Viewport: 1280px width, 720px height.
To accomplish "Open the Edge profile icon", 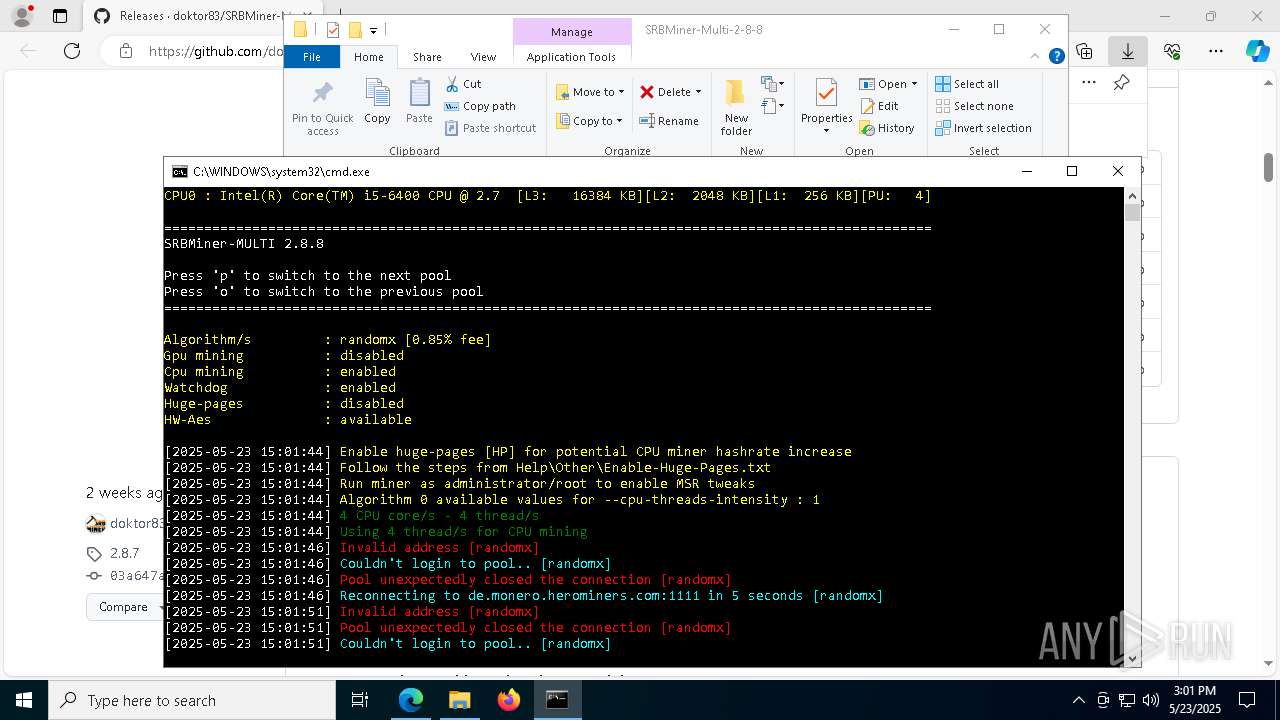I will [x=22, y=16].
